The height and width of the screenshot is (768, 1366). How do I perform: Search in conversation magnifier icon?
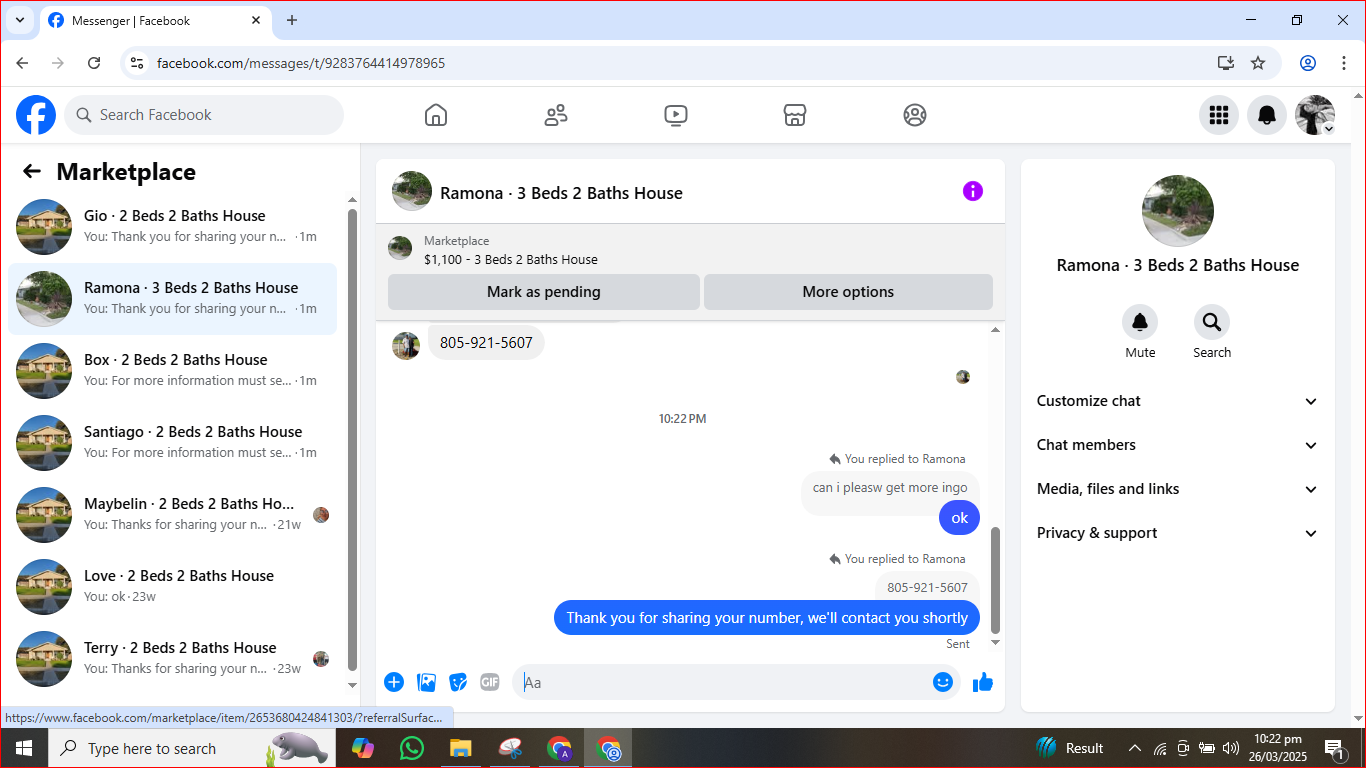pos(1212,322)
